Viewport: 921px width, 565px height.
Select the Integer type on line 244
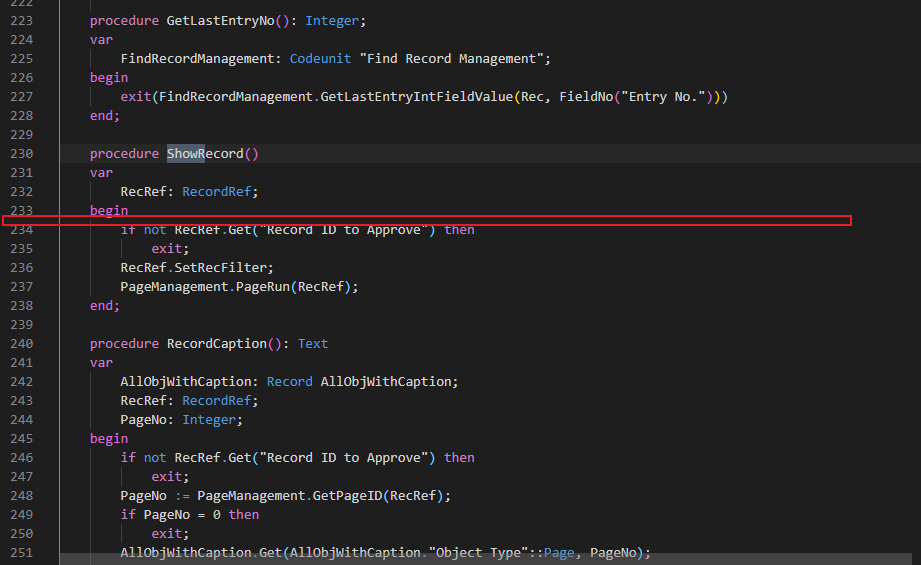coord(209,420)
